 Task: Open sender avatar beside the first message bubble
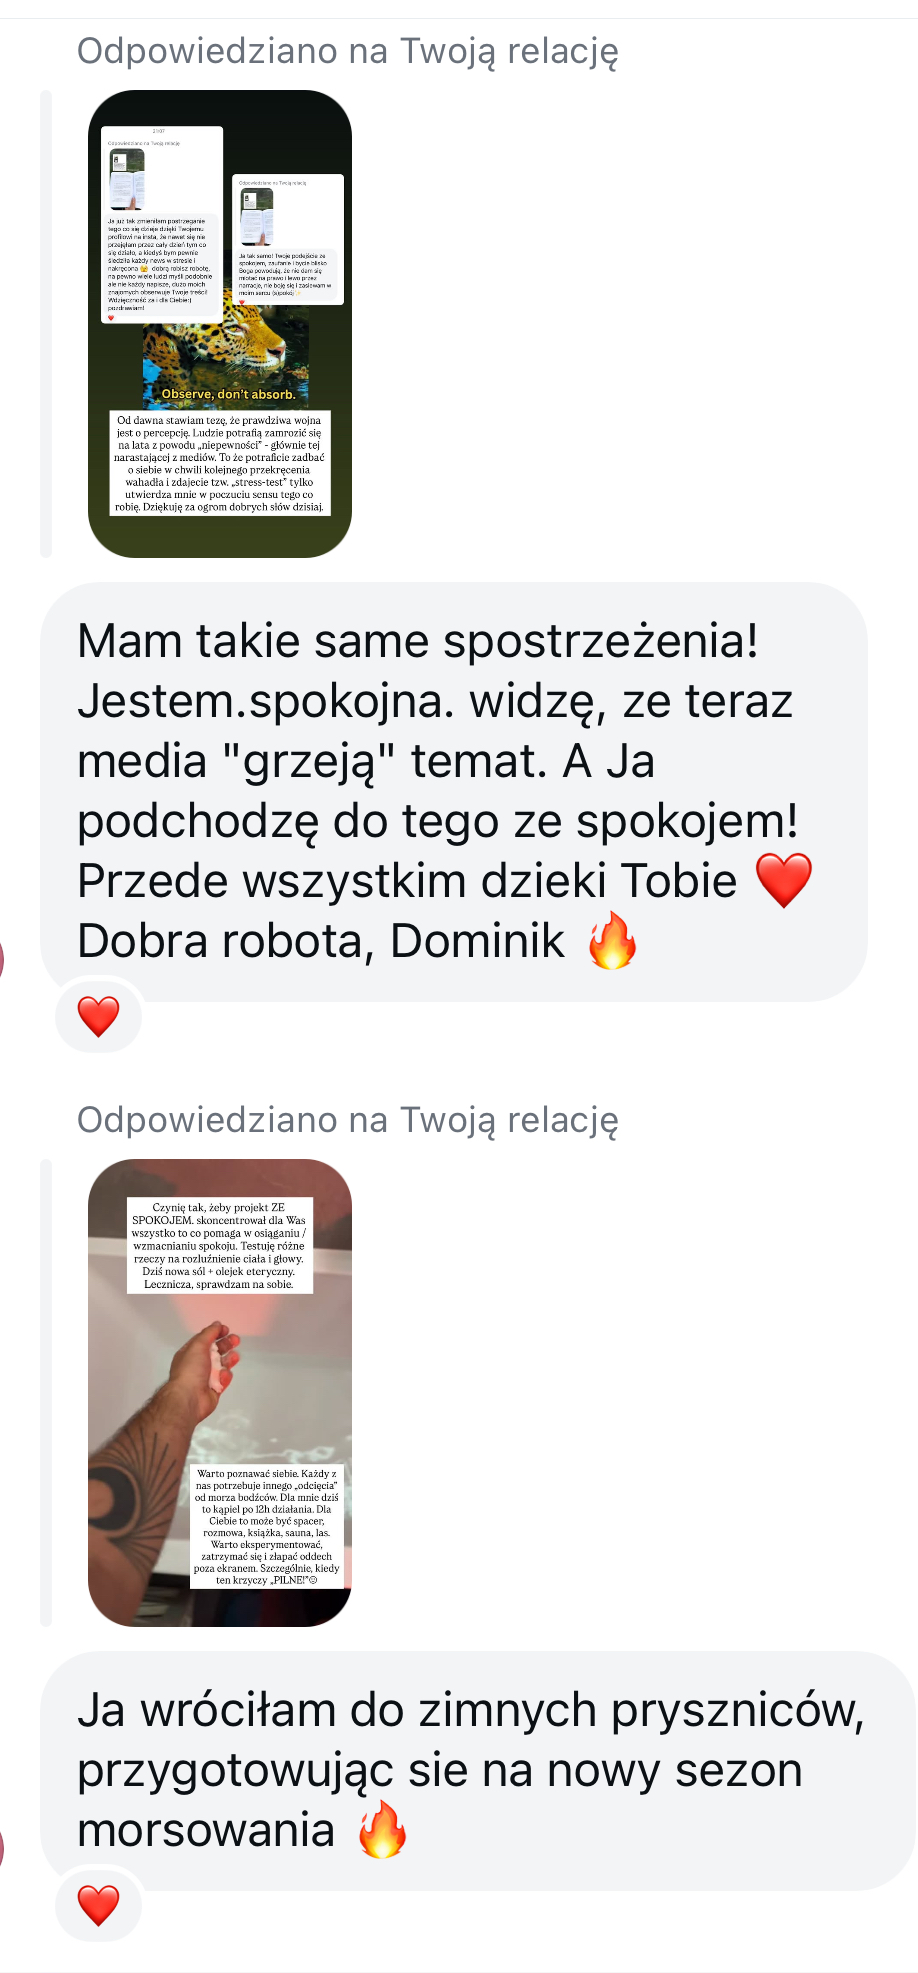point(2,962)
